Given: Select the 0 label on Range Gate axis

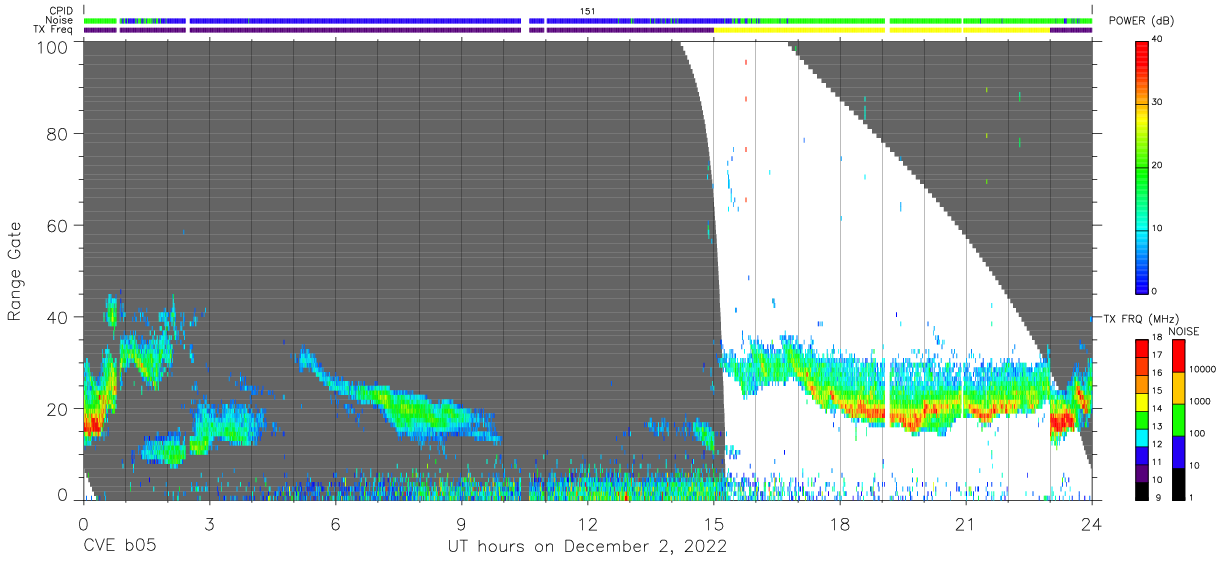Looking at the screenshot, I should pyautogui.click(x=64, y=494).
